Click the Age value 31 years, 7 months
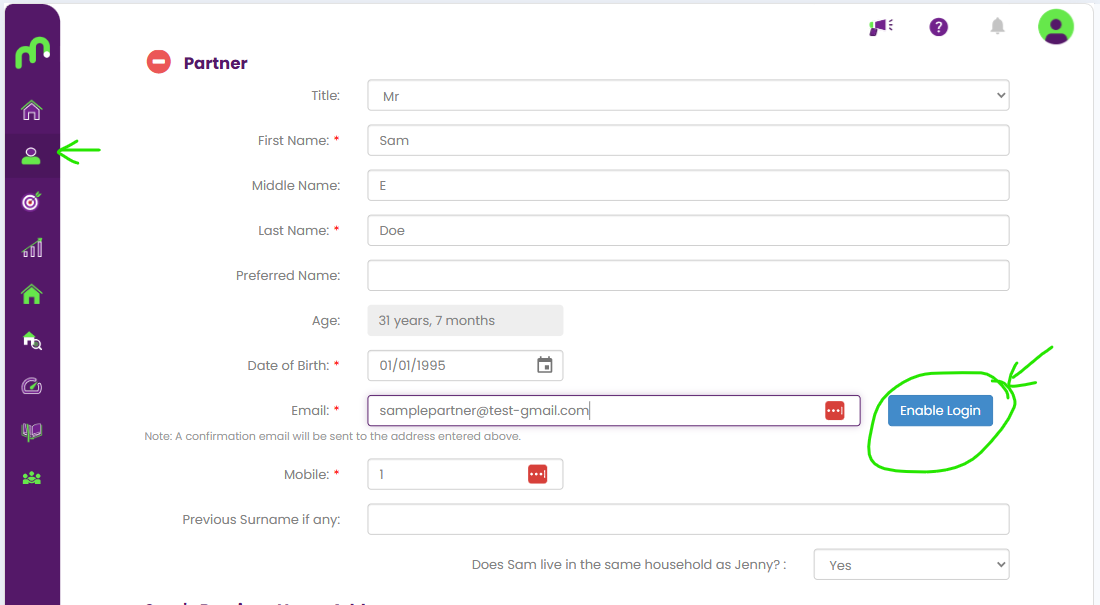 (465, 320)
